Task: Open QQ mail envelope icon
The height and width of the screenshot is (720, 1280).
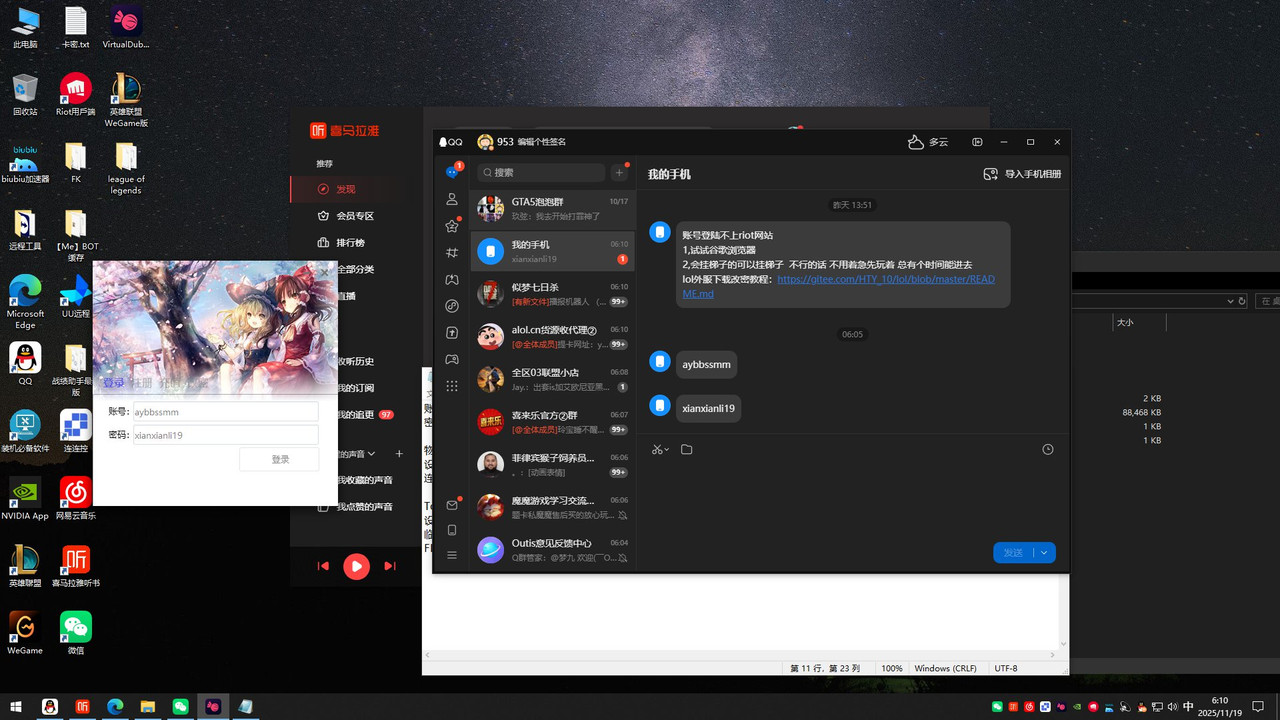Action: [x=452, y=505]
